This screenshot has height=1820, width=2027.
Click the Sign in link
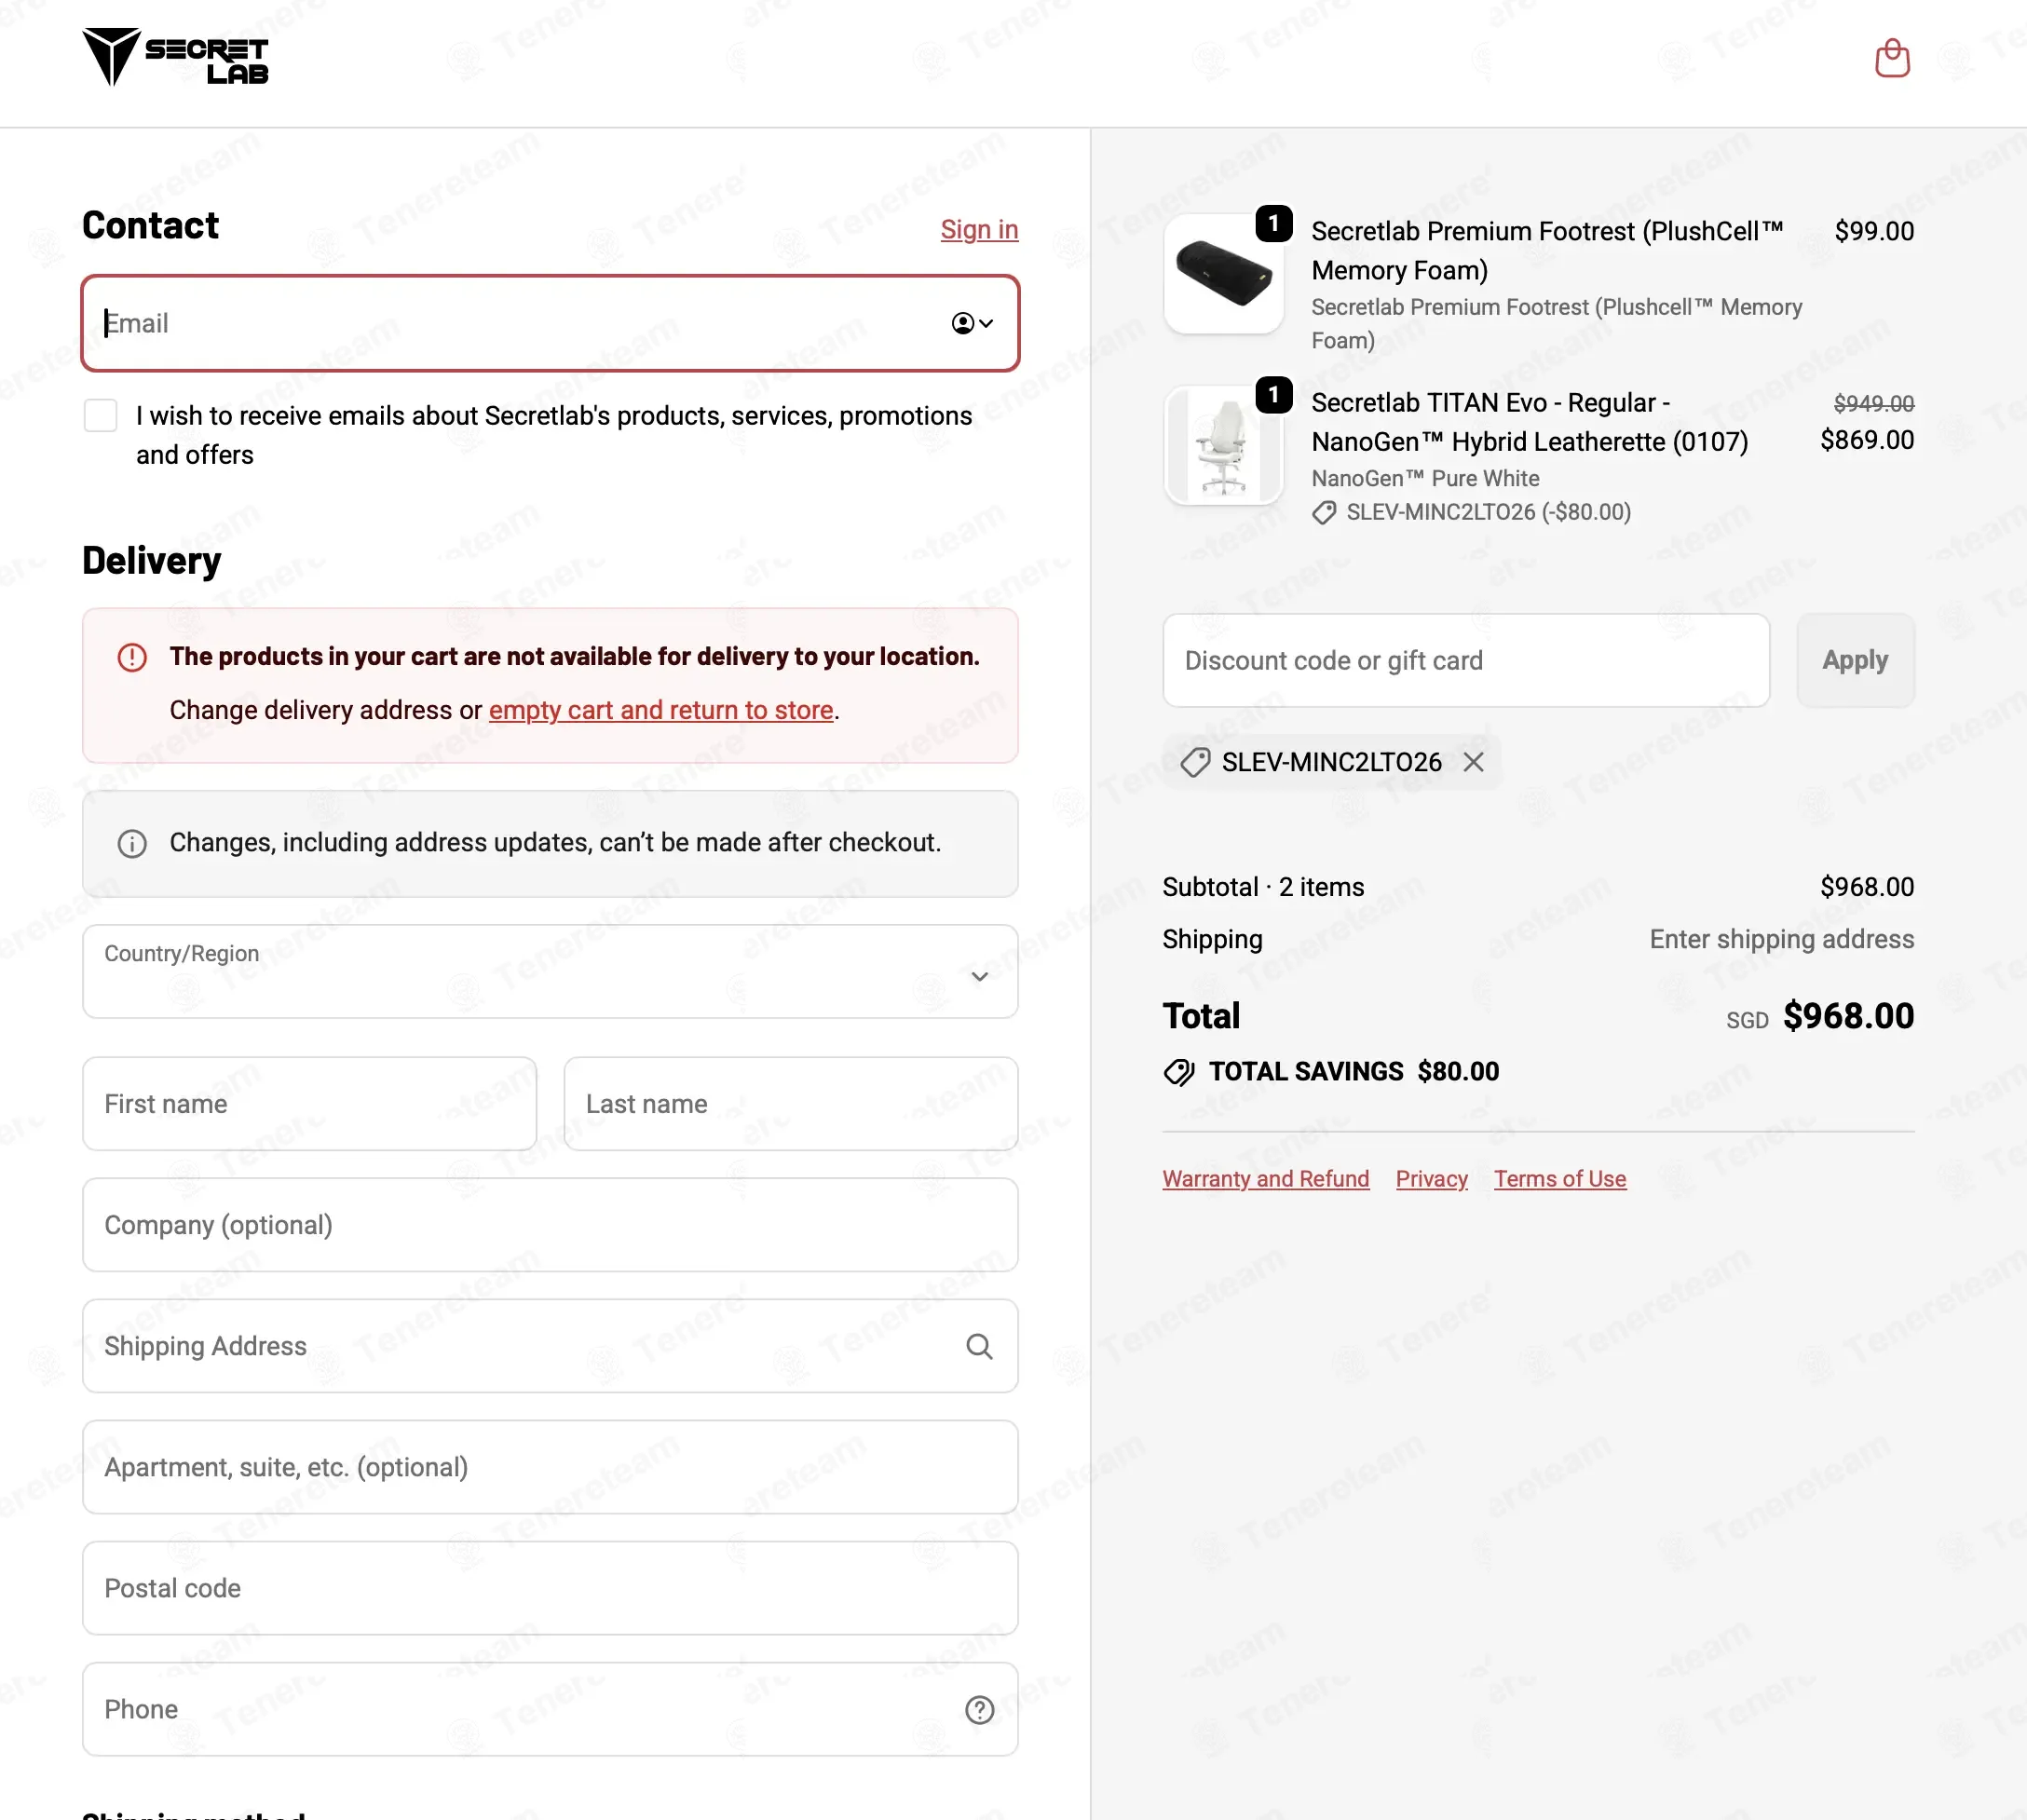(979, 229)
